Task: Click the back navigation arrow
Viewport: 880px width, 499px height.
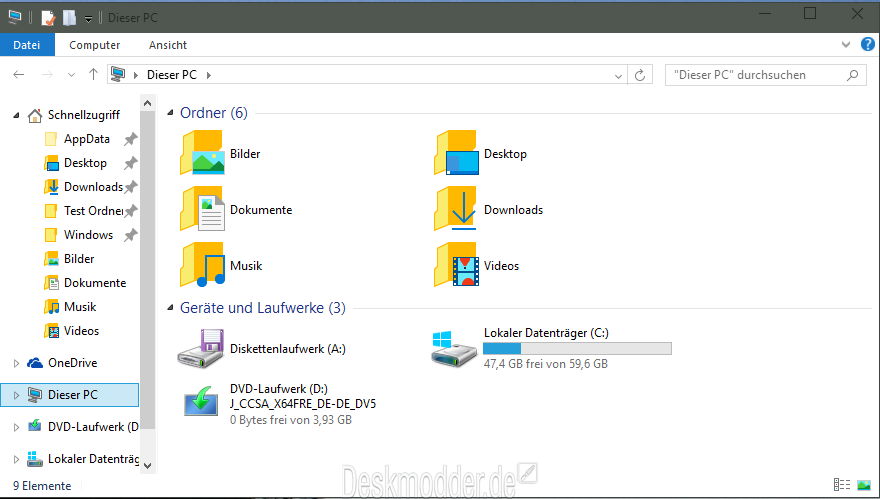Action: pyautogui.click(x=19, y=74)
